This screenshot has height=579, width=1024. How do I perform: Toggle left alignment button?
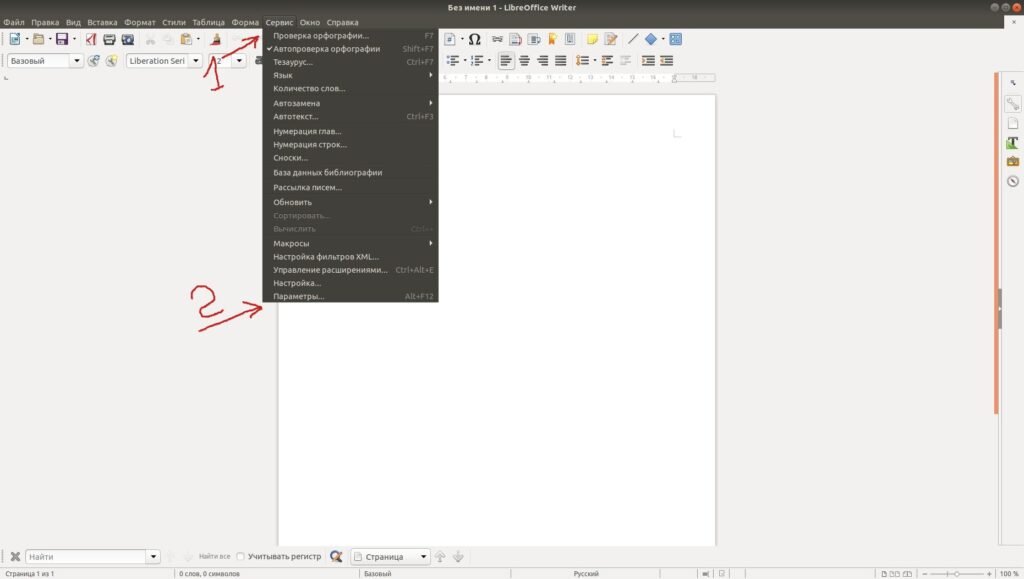pos(505,61)
